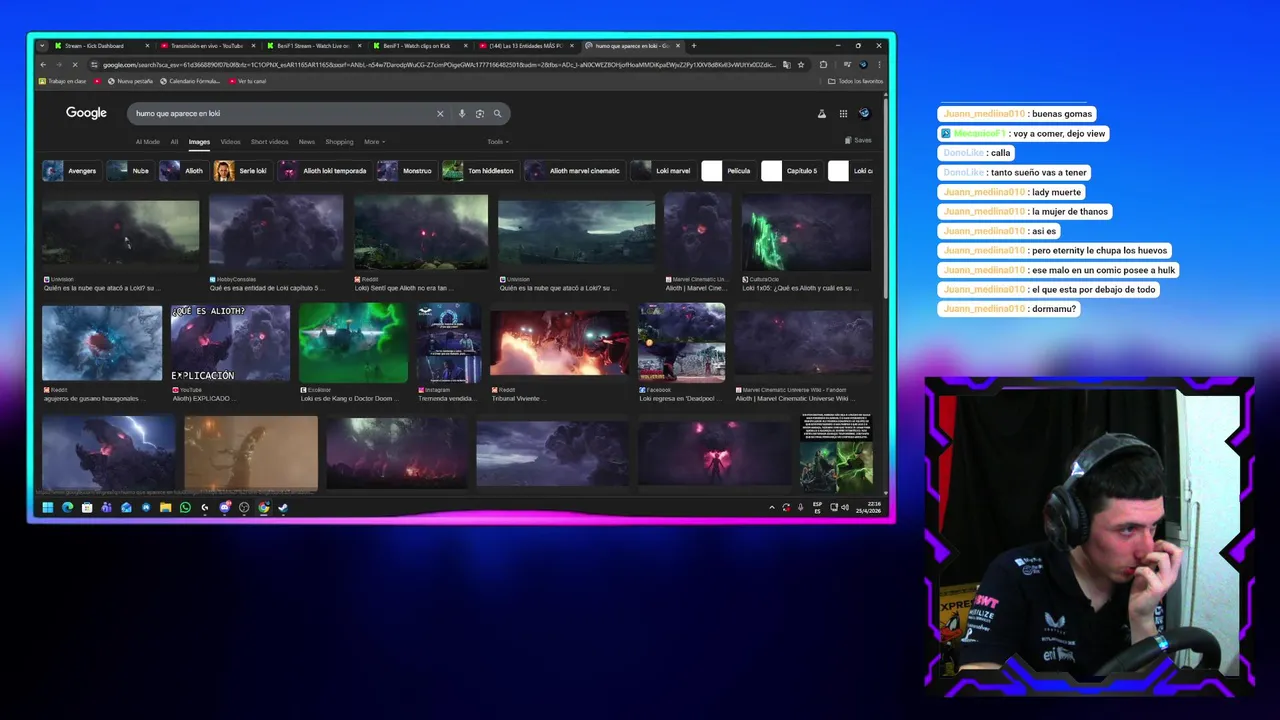Open the Loki es de Kang o Doctor Doom image

click(x=353, y=343)
